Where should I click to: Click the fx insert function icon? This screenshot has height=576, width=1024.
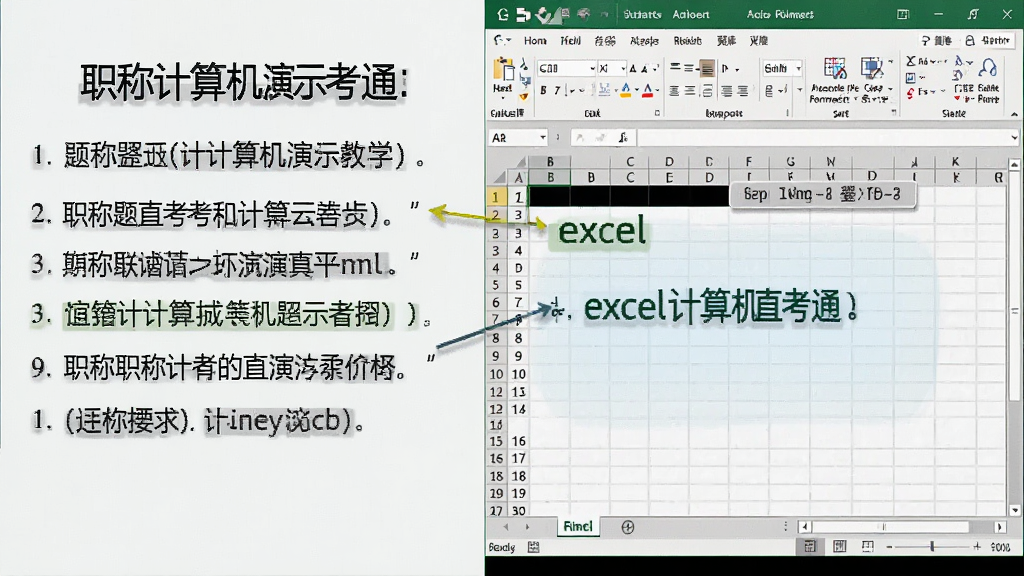(624, 137)
